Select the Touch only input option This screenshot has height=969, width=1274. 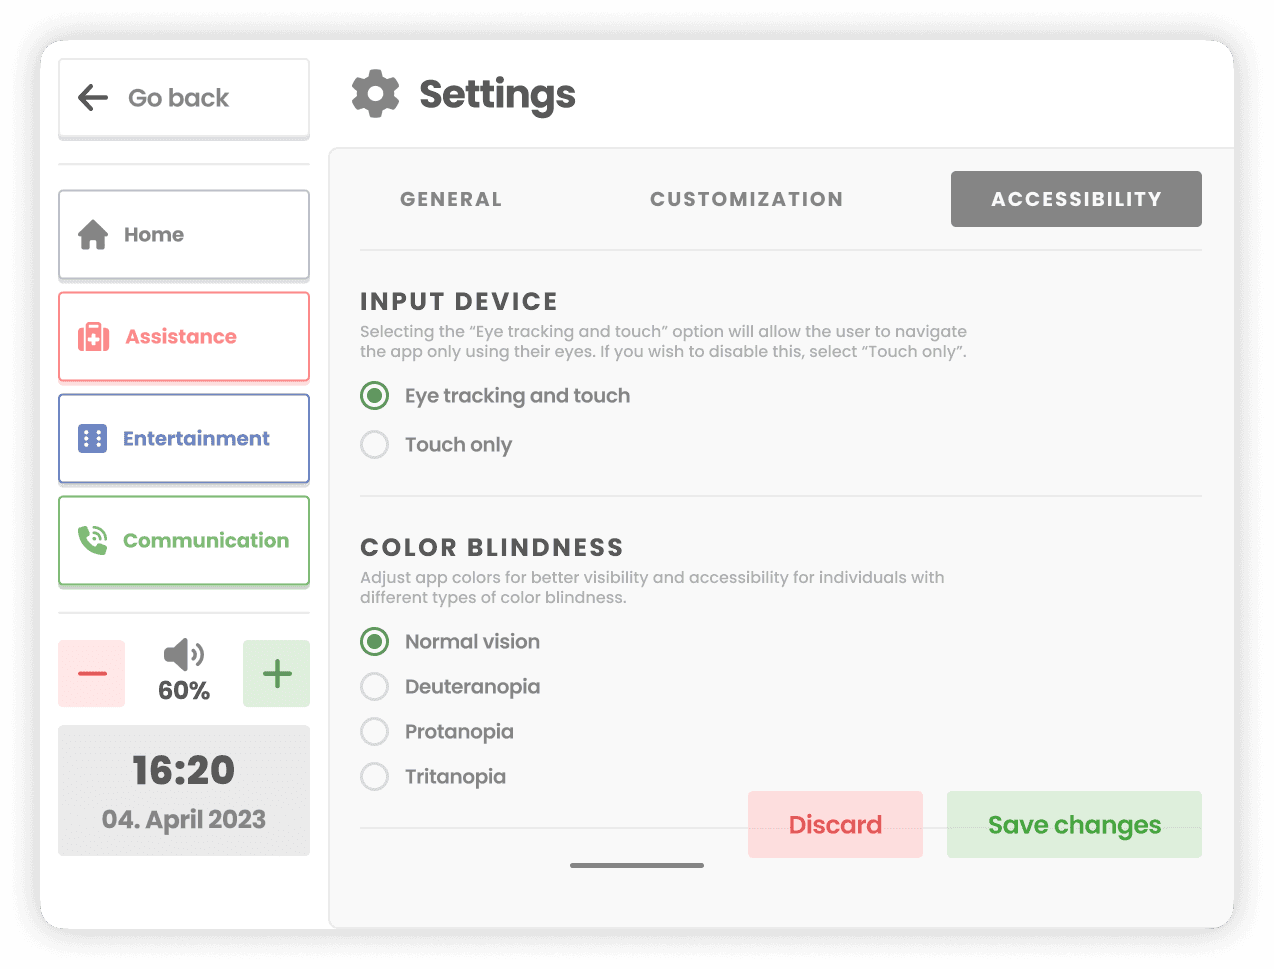pos(374,444)
